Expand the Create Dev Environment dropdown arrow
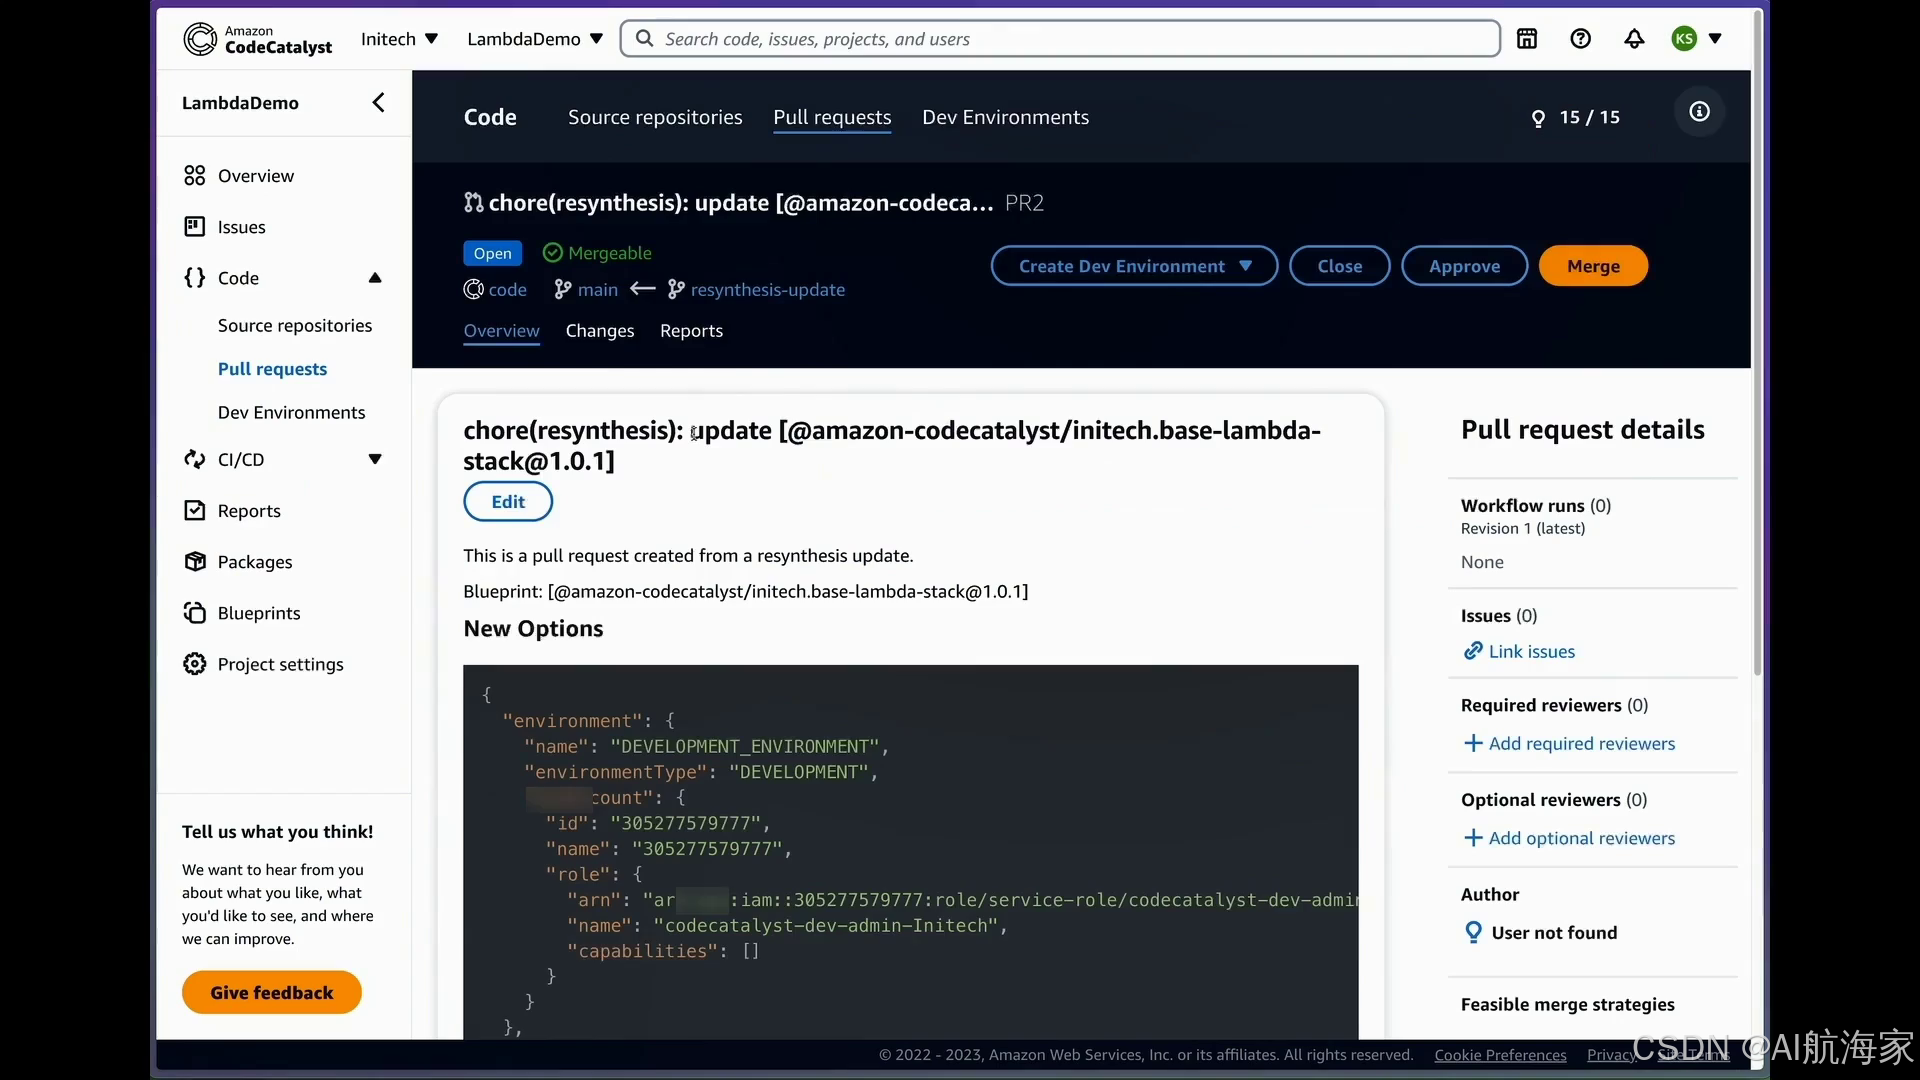The image size is (1920, 1080). point(1245,266)
